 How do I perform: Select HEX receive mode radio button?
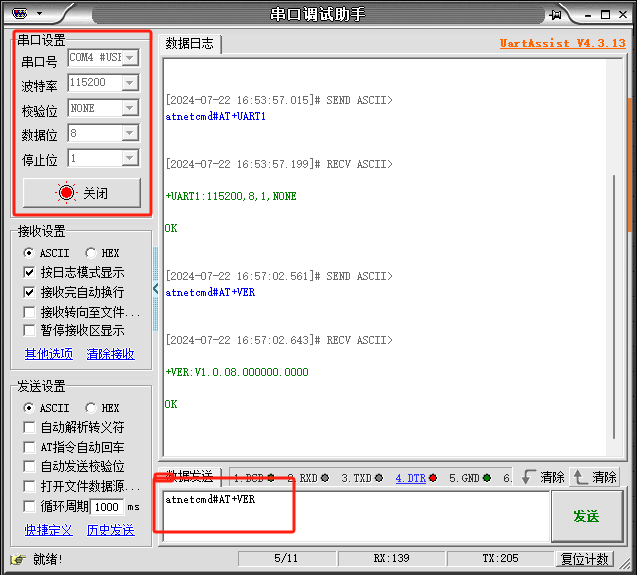coord(92,253)
